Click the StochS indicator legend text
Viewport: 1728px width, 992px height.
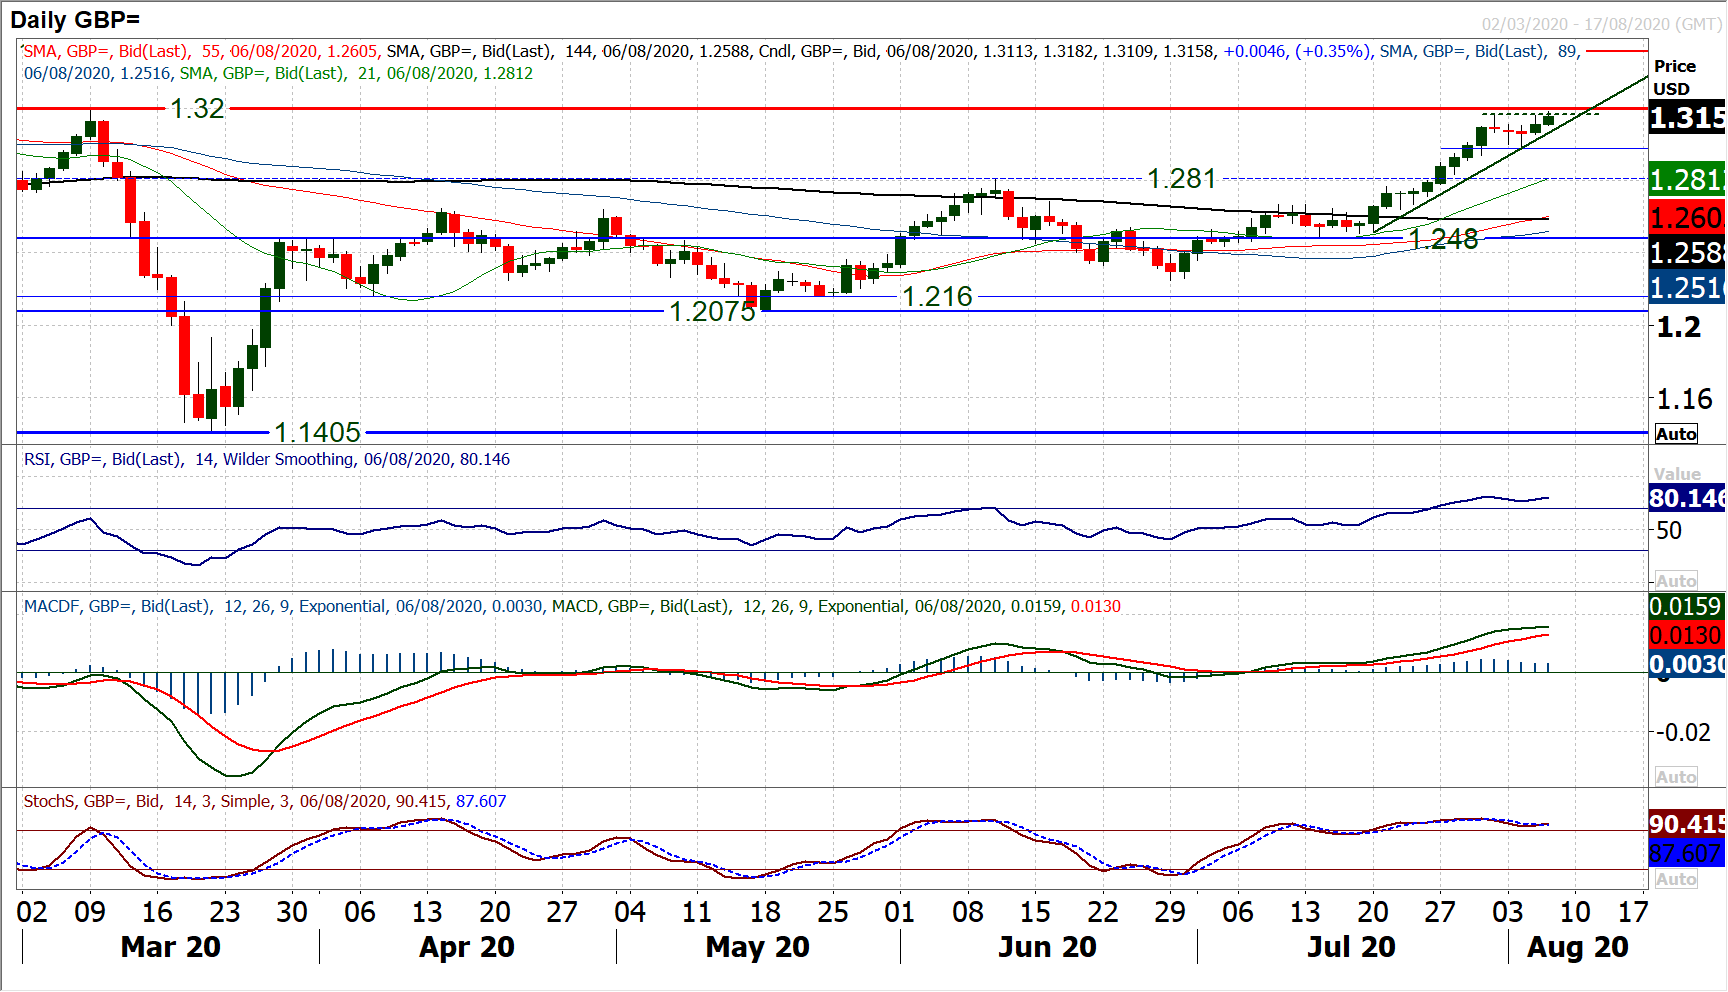264,801
